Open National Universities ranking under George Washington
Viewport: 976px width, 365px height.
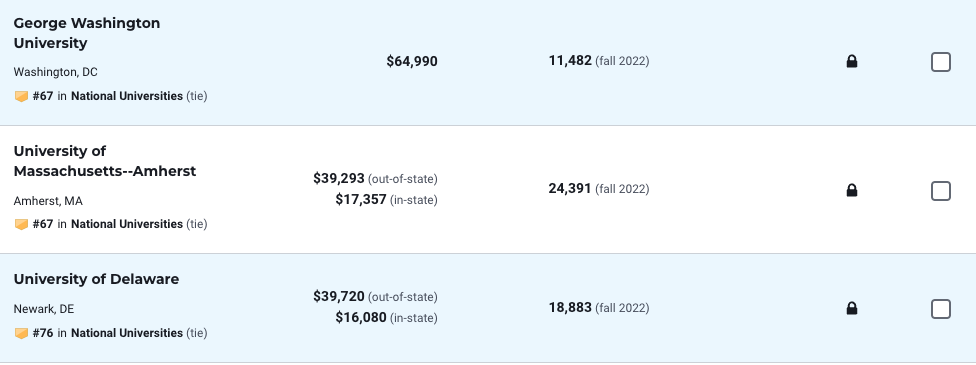pyautogui.click(x=127, y=96)
